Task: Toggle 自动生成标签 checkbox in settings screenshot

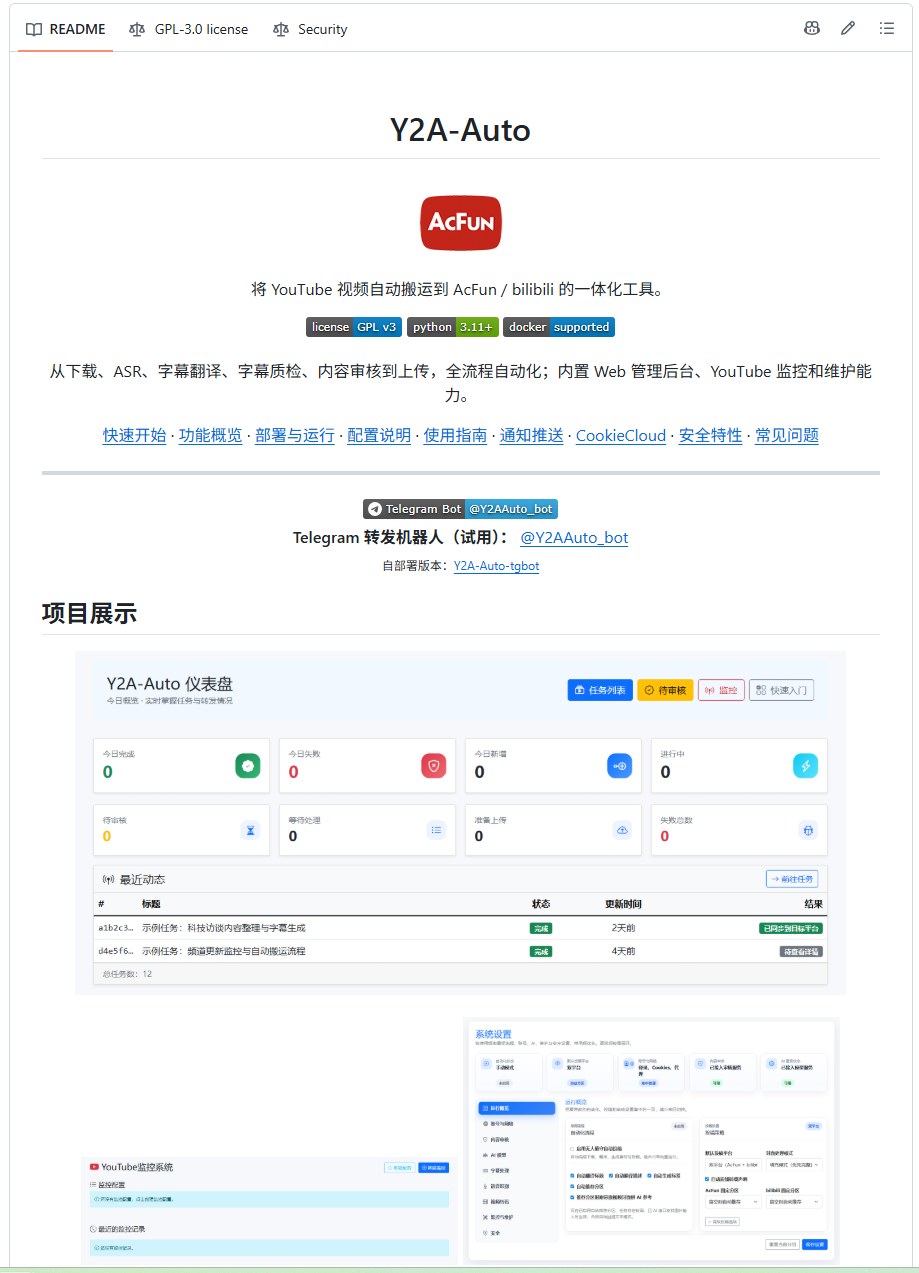Action: pyautogui.click(x=649, y=1176)
